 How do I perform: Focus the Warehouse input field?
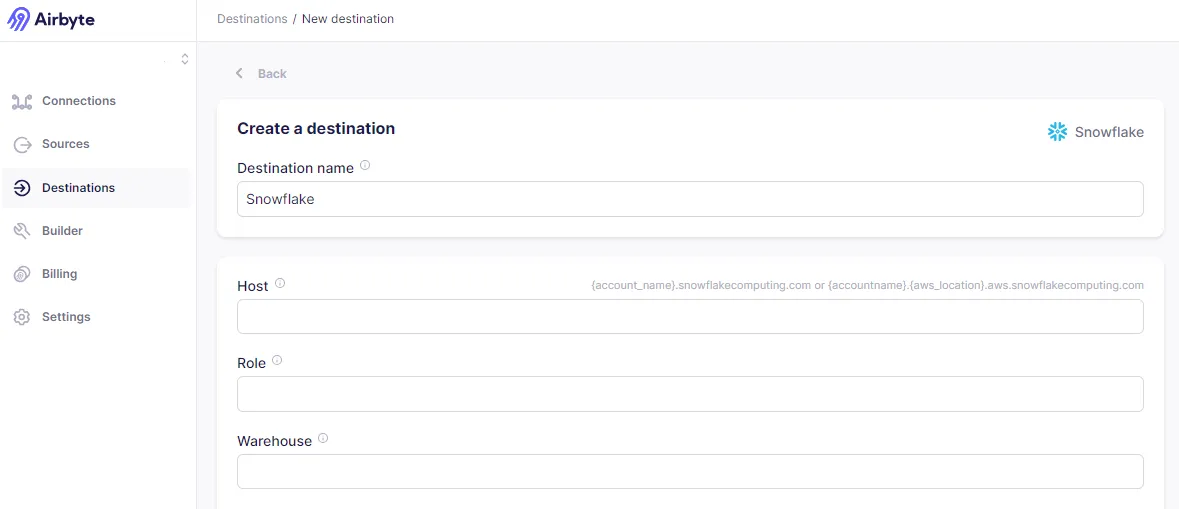[x=690, y=471]
